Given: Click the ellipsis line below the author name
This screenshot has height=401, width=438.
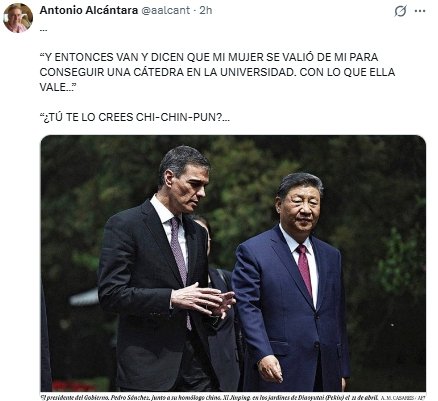Looking at the screenshot, I should 43,29.
